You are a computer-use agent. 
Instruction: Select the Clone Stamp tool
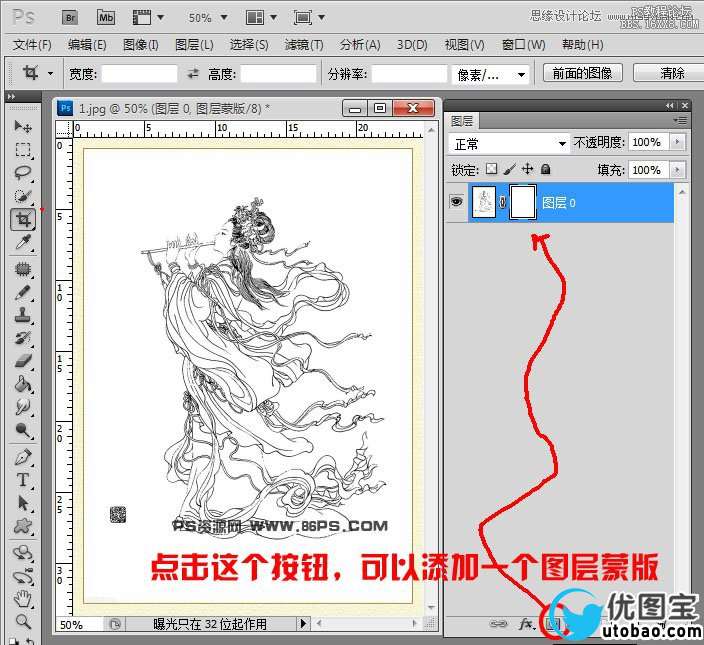click(x=23, y=316)
